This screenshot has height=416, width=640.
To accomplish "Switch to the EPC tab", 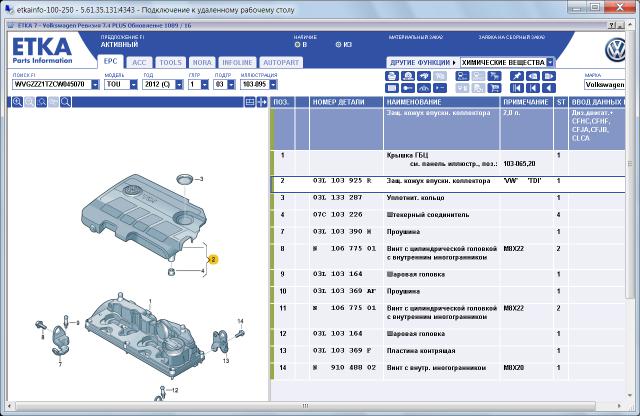I will (110, 61).
